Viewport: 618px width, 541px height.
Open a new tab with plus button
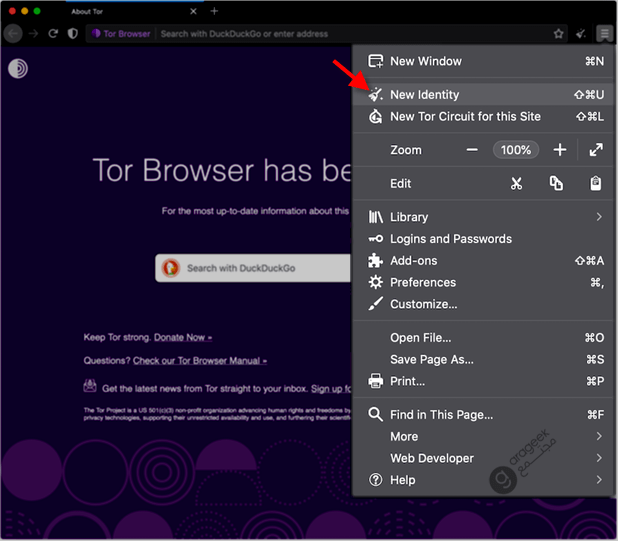coord(214,11)
